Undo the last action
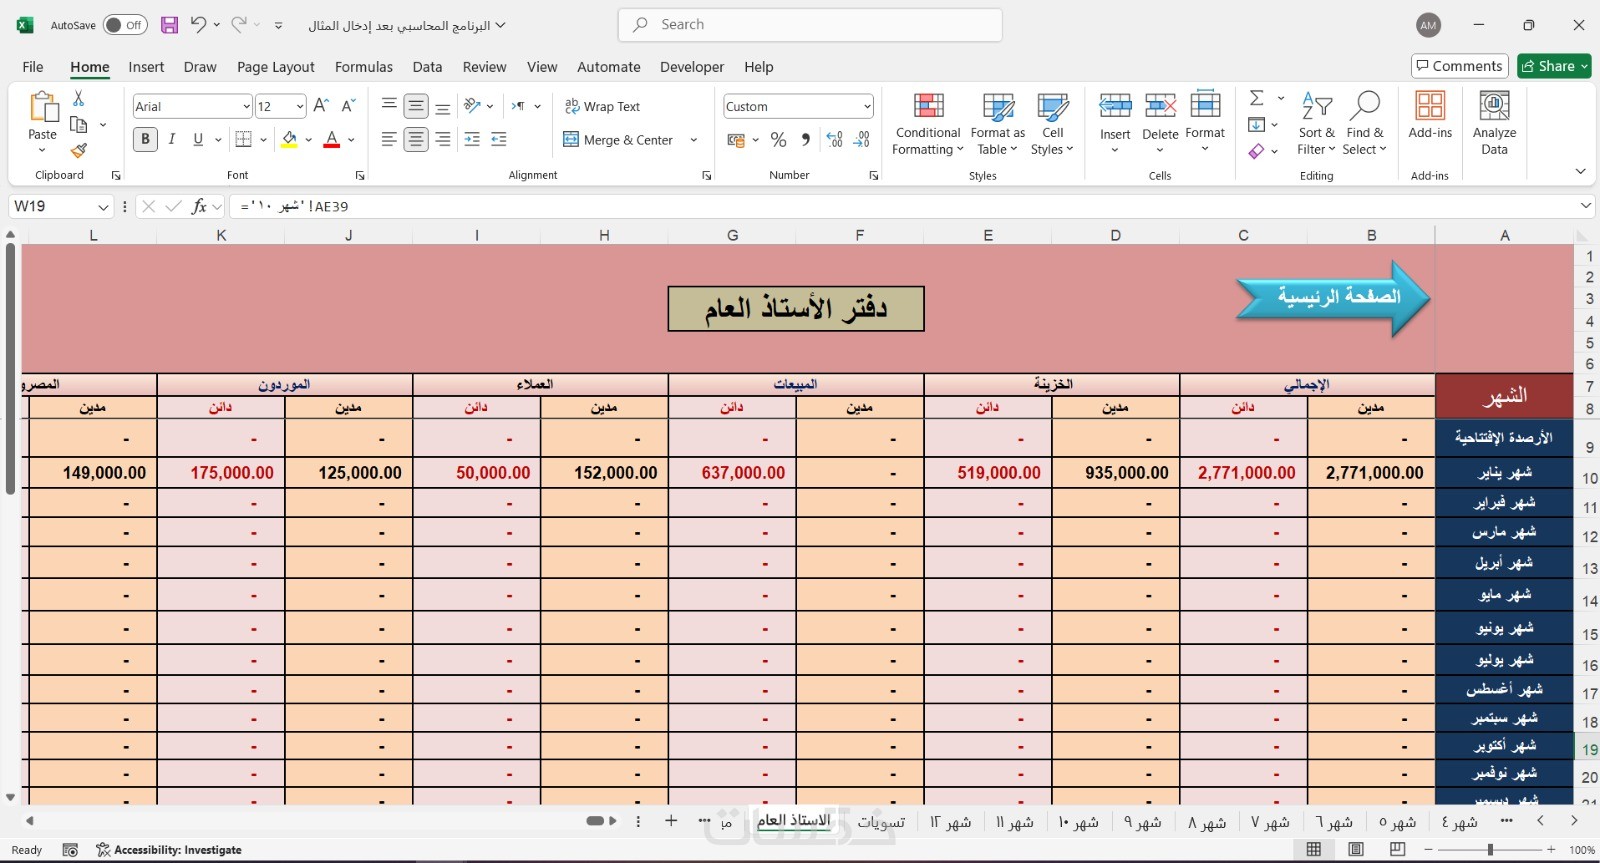The width and height of the screenshot is (1600, 863). [x=198, y=25]
